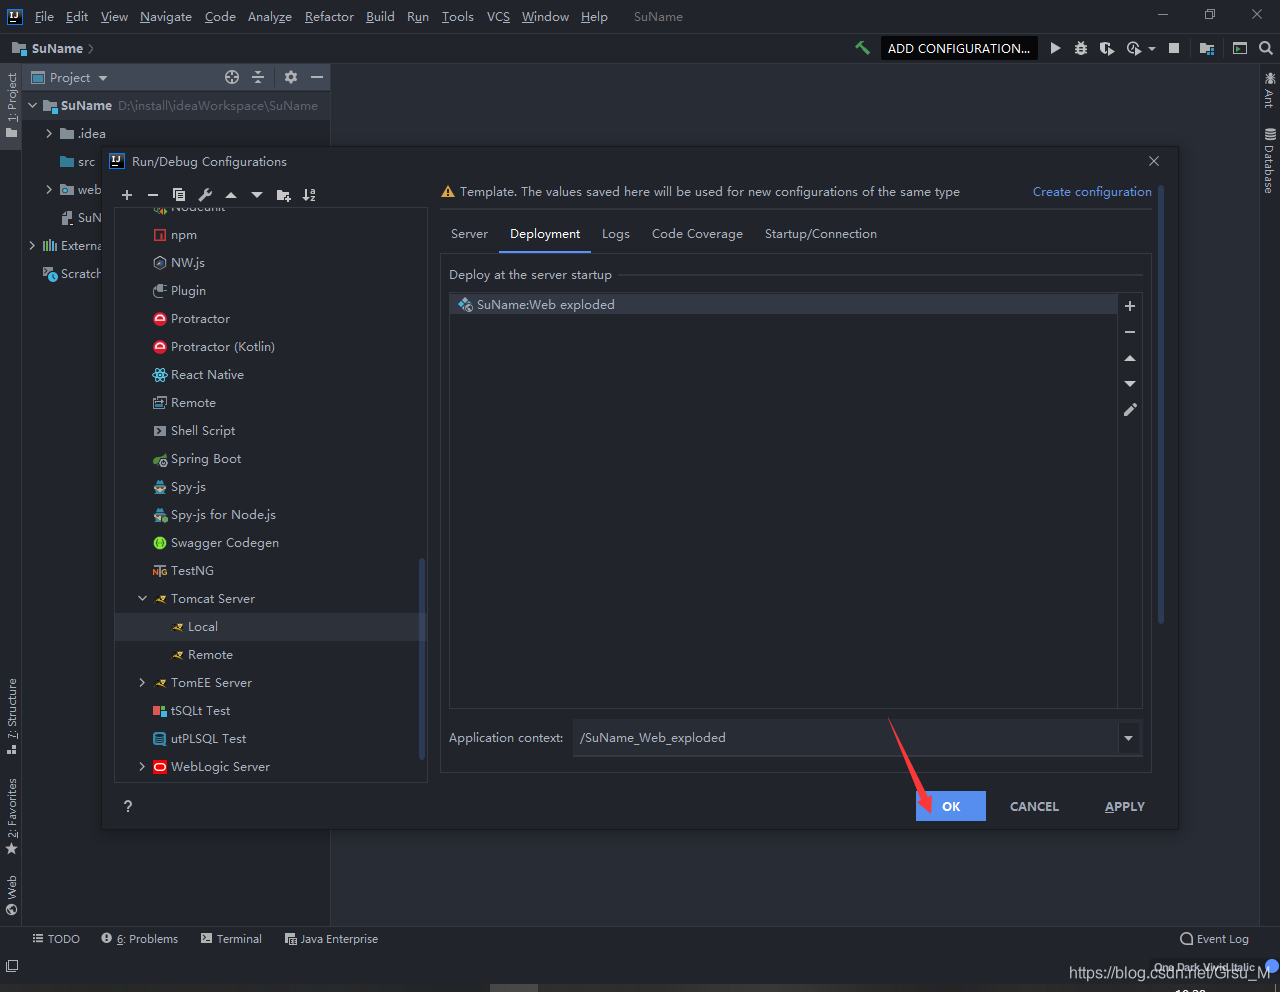1280x992 pixels.
Task: Click the Stop square icon in toolbar
Action: click(1174, 48)
